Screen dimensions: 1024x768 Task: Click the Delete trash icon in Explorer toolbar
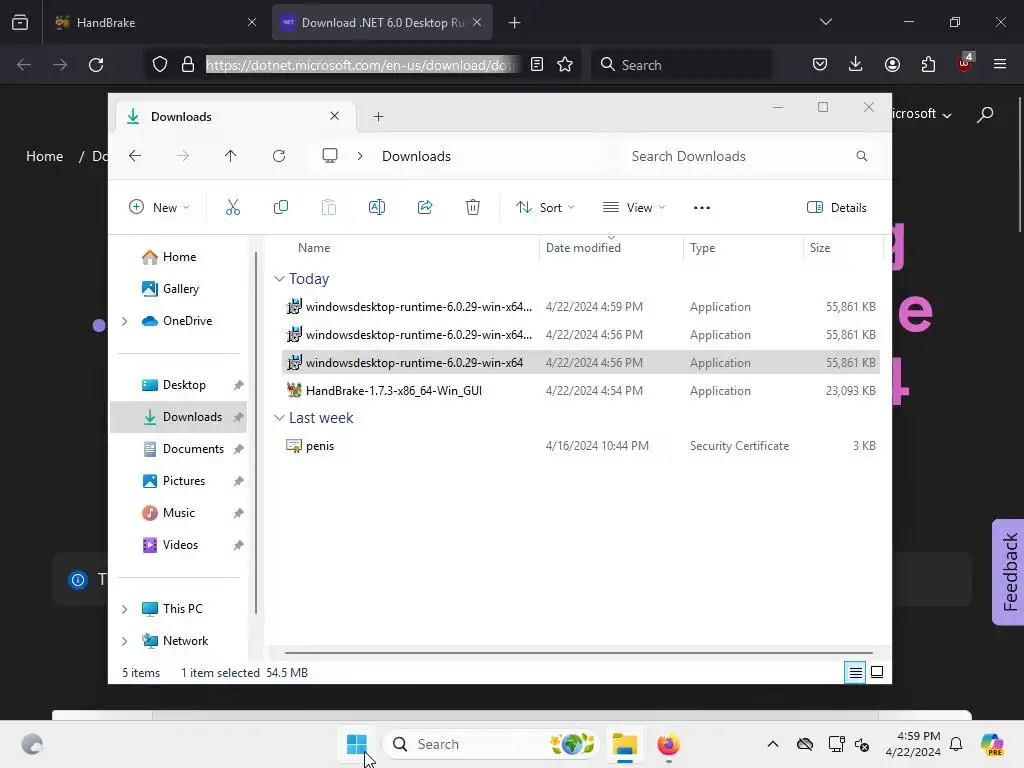(473, 208)
